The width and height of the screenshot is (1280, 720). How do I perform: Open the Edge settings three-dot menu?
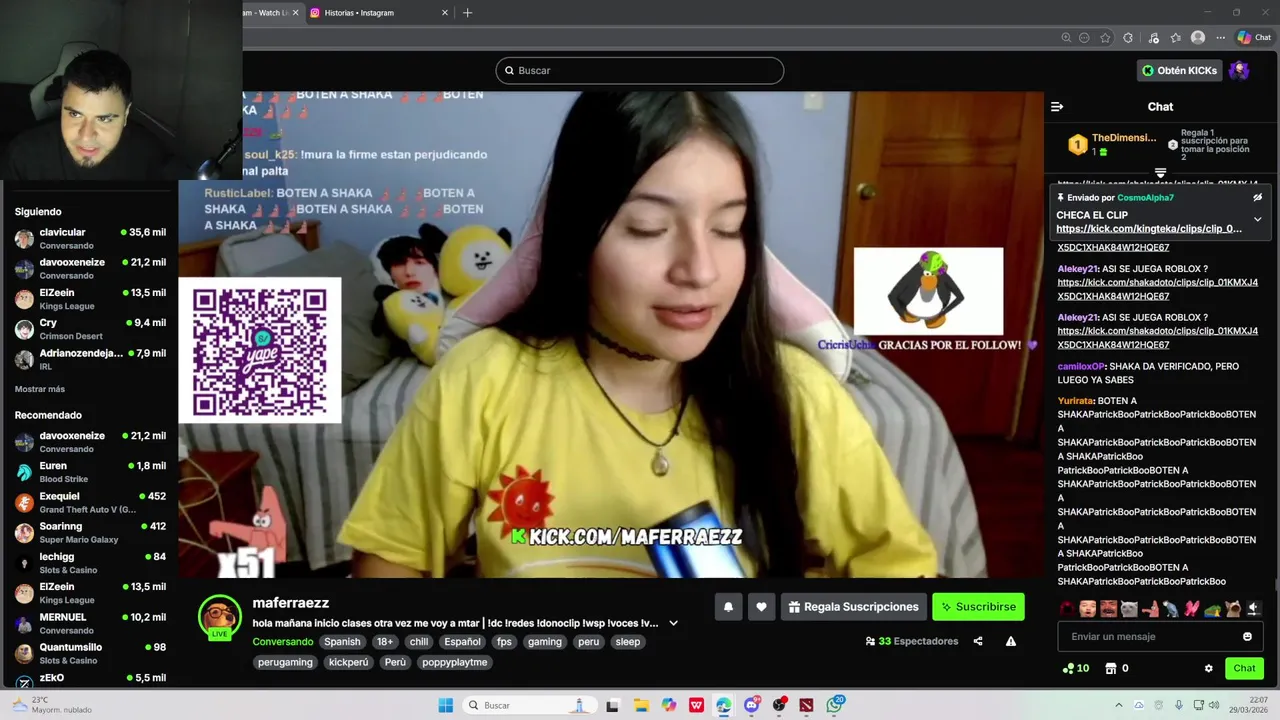point(1220,38)
